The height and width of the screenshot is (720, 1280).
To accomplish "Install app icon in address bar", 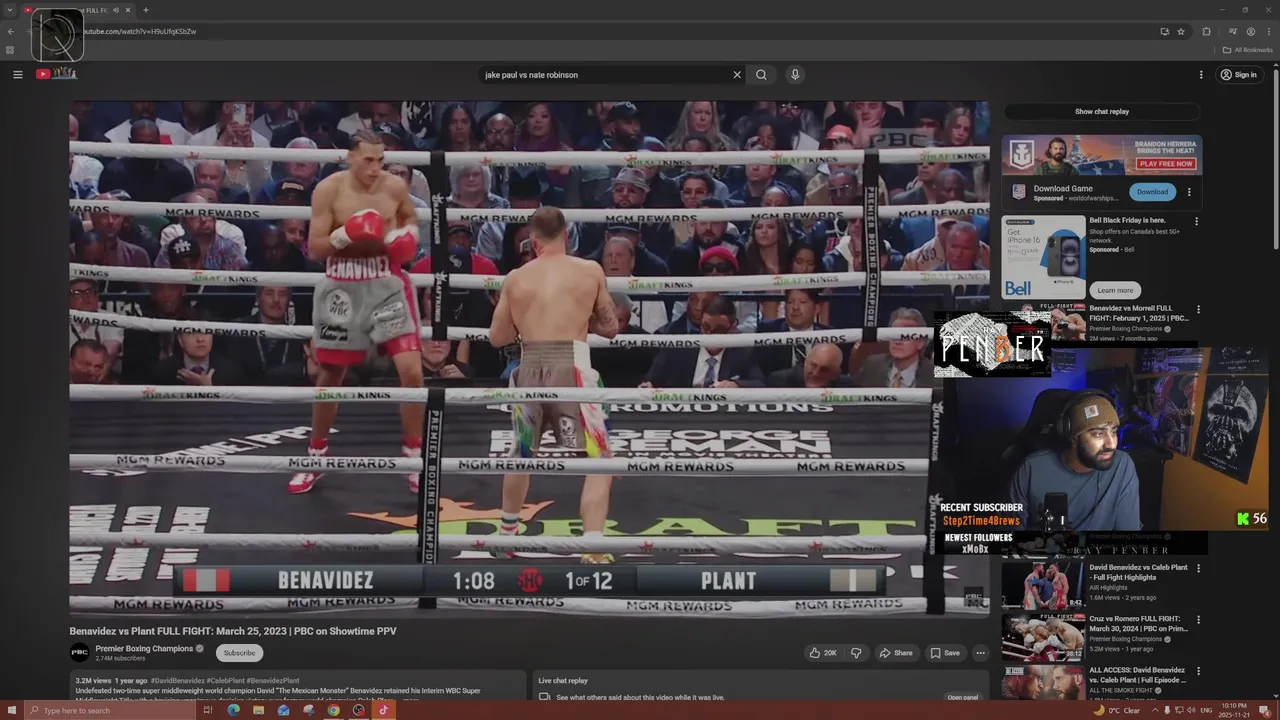I will tap(1164, 31).
